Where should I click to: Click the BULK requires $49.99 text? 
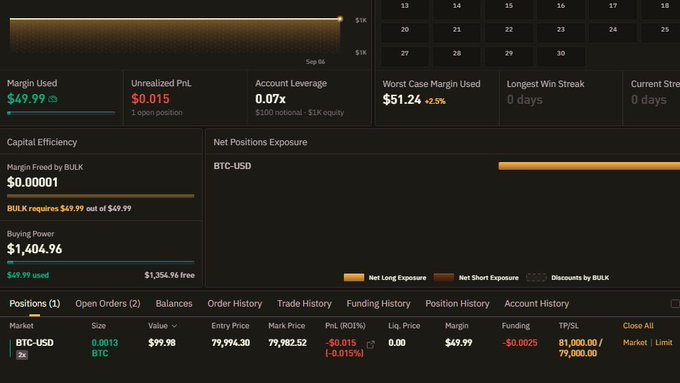(45, 209)
